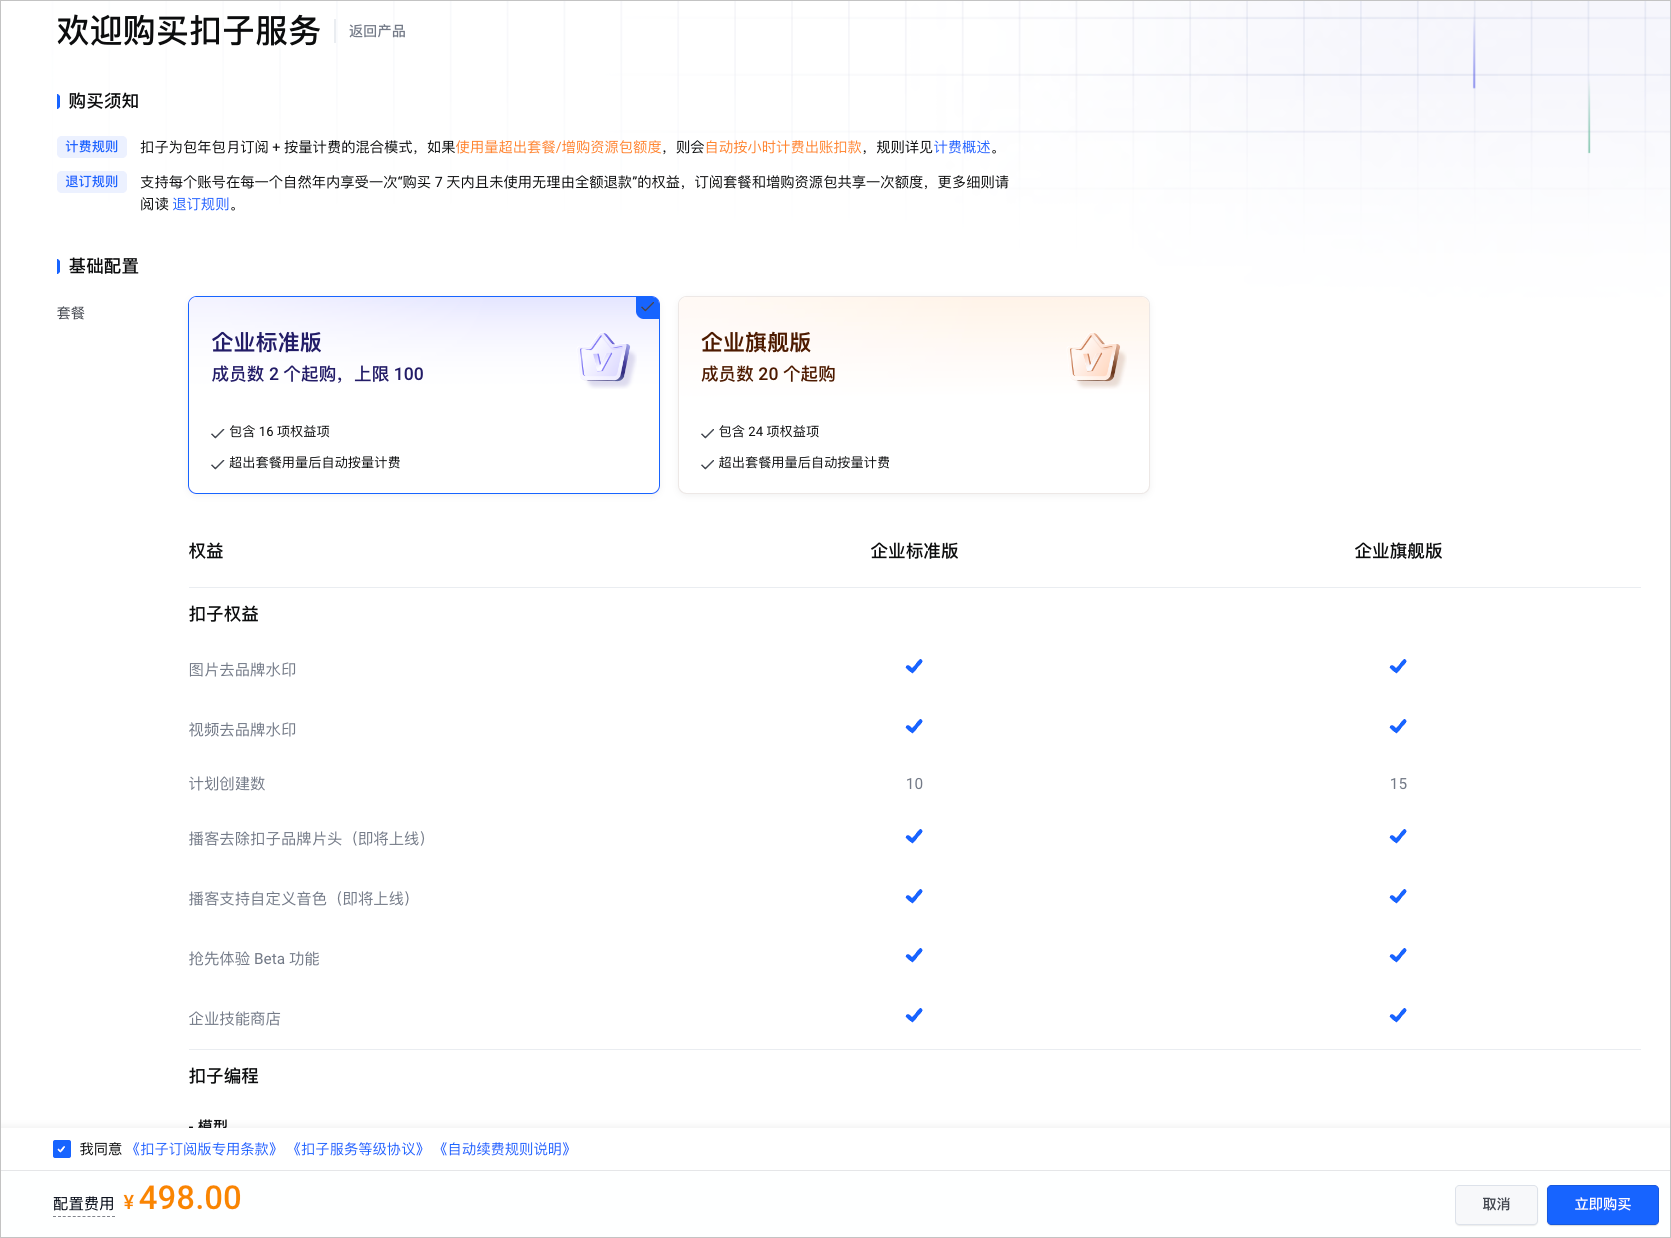Go back via 返回产品 link
Screen dimensions: 1671x1238
pos(377,32)
